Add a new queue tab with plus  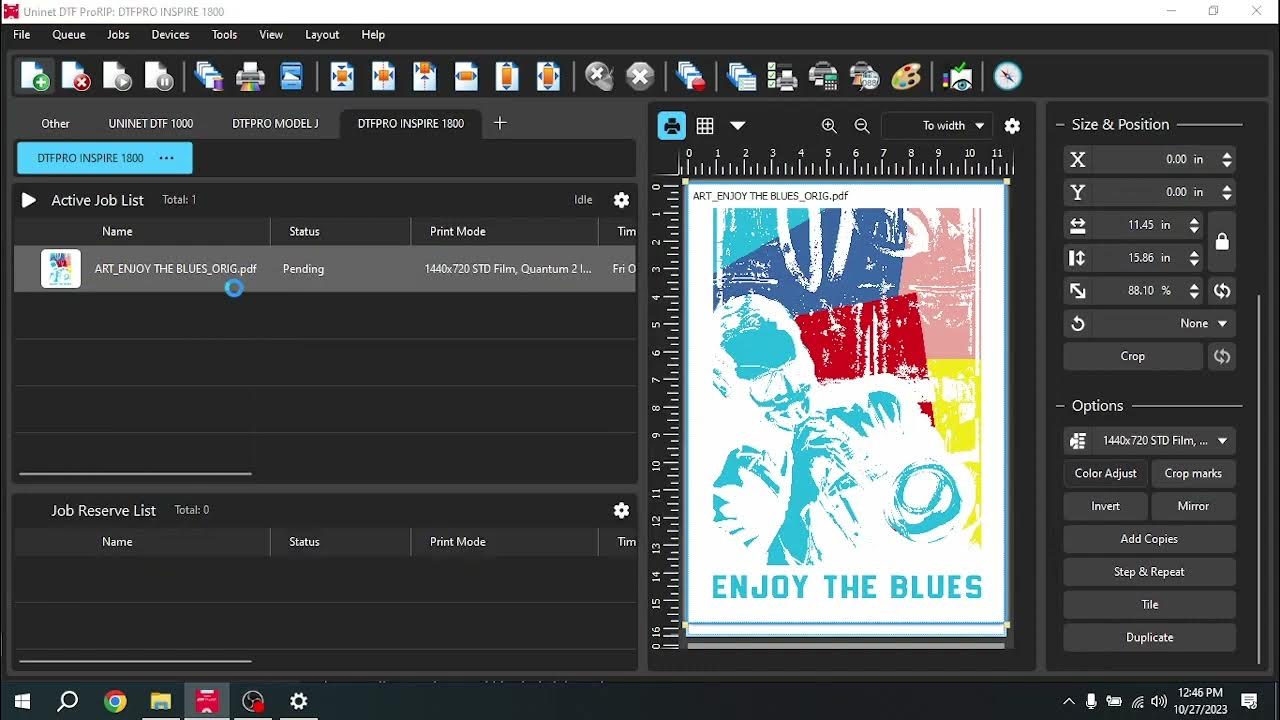point(500,123)
